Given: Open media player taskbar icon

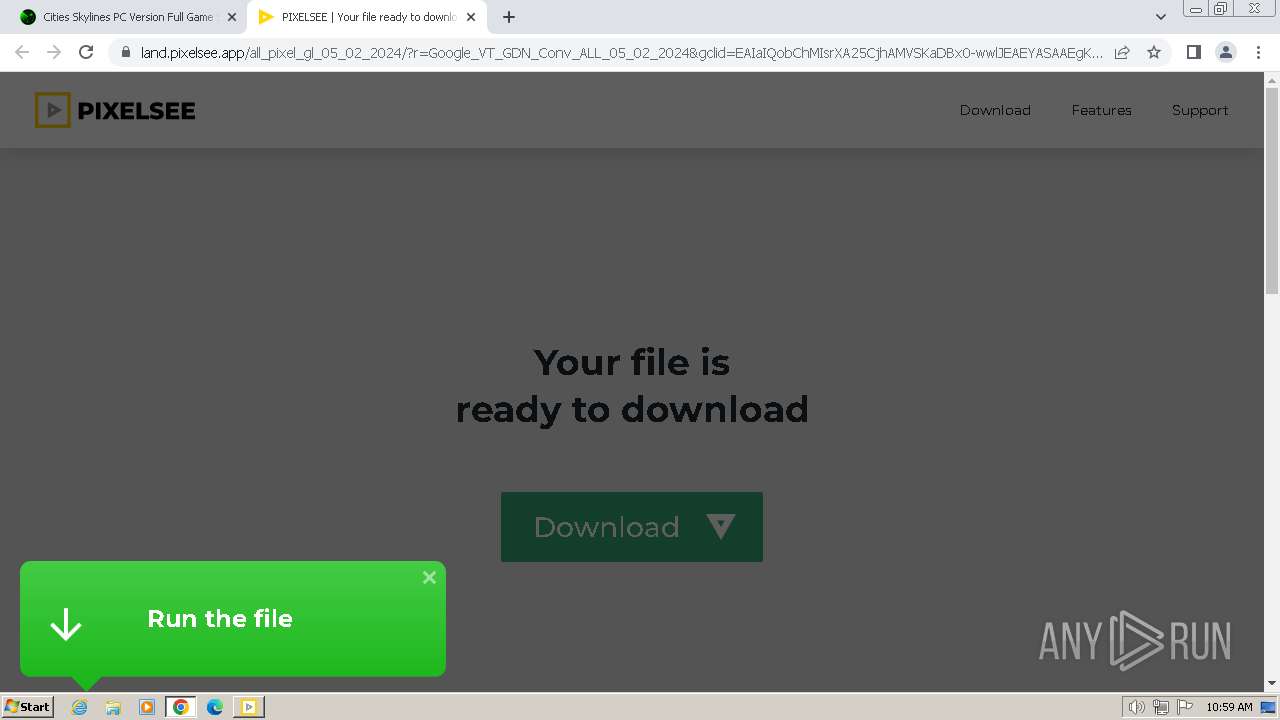Looking at the screenshot, I should 147,707.
